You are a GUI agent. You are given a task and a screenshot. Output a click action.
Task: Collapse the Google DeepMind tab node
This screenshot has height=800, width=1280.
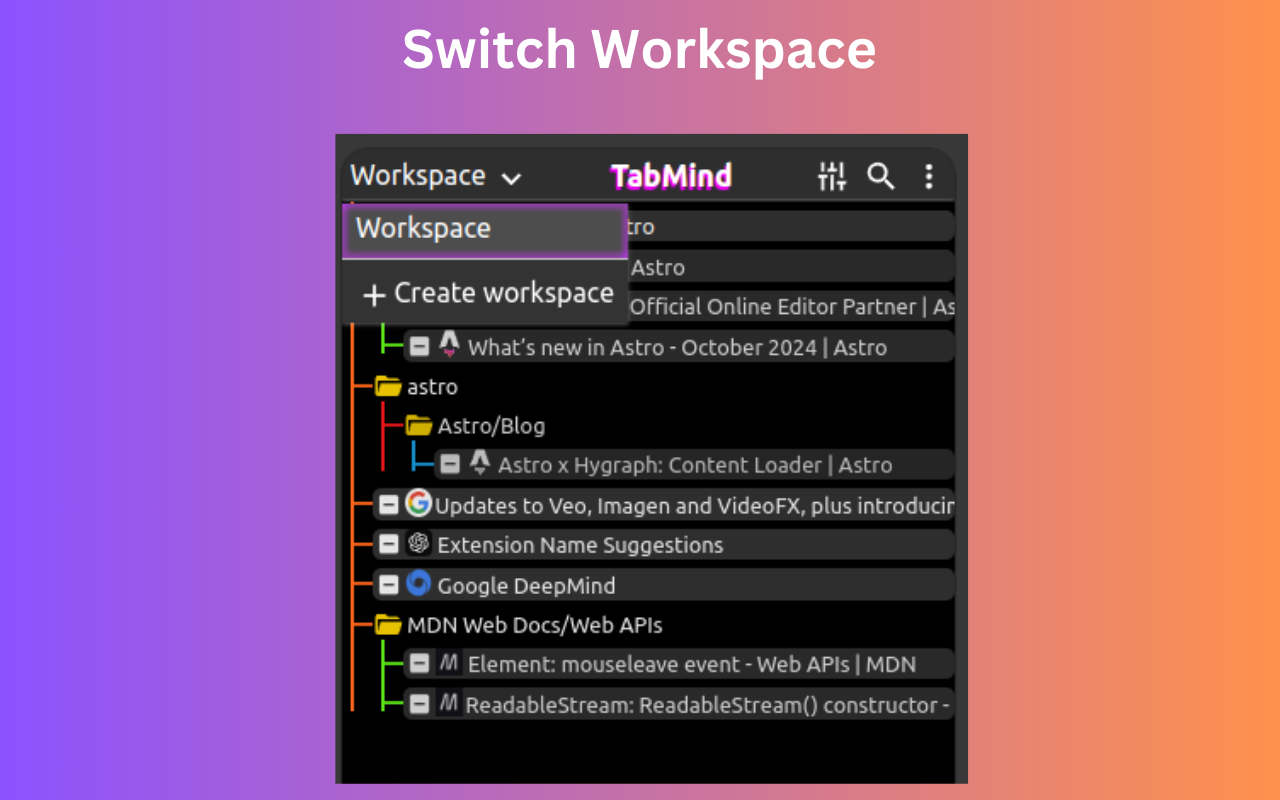(x=389, y=584)
